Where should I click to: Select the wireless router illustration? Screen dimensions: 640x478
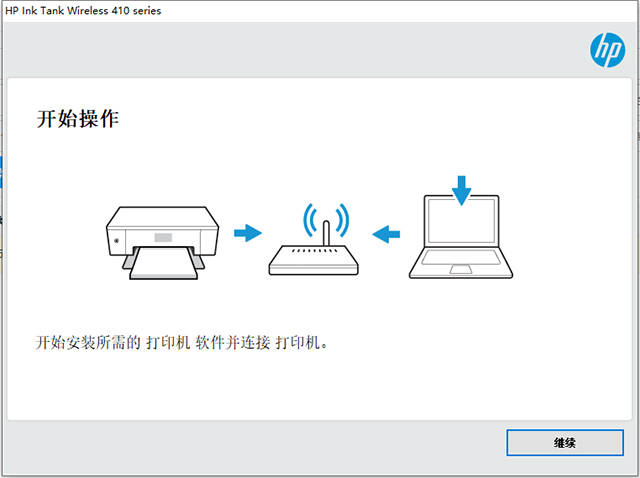point(313,239)
